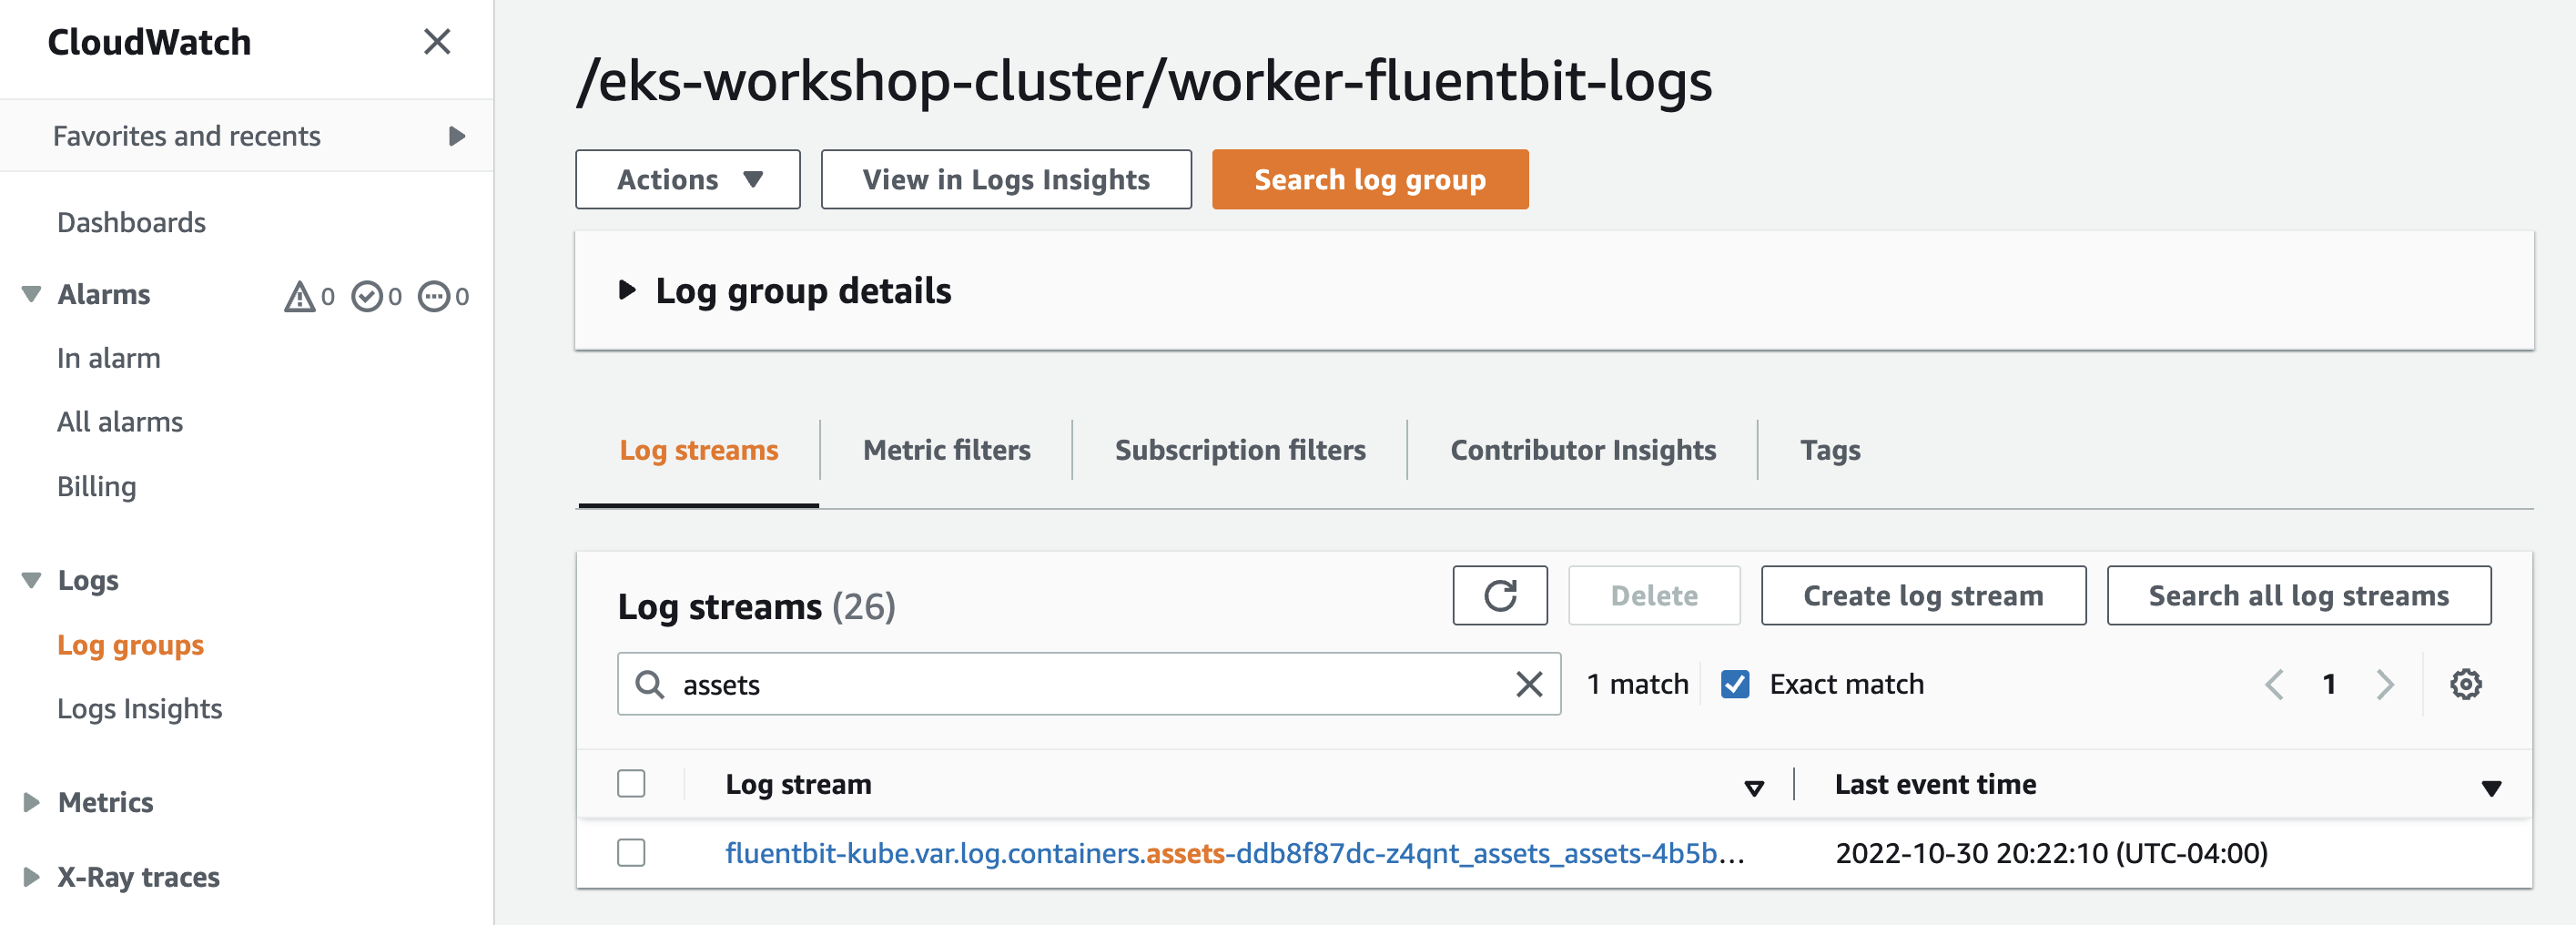Click the Delete button
The image size is (2576, 925).
1654,596
